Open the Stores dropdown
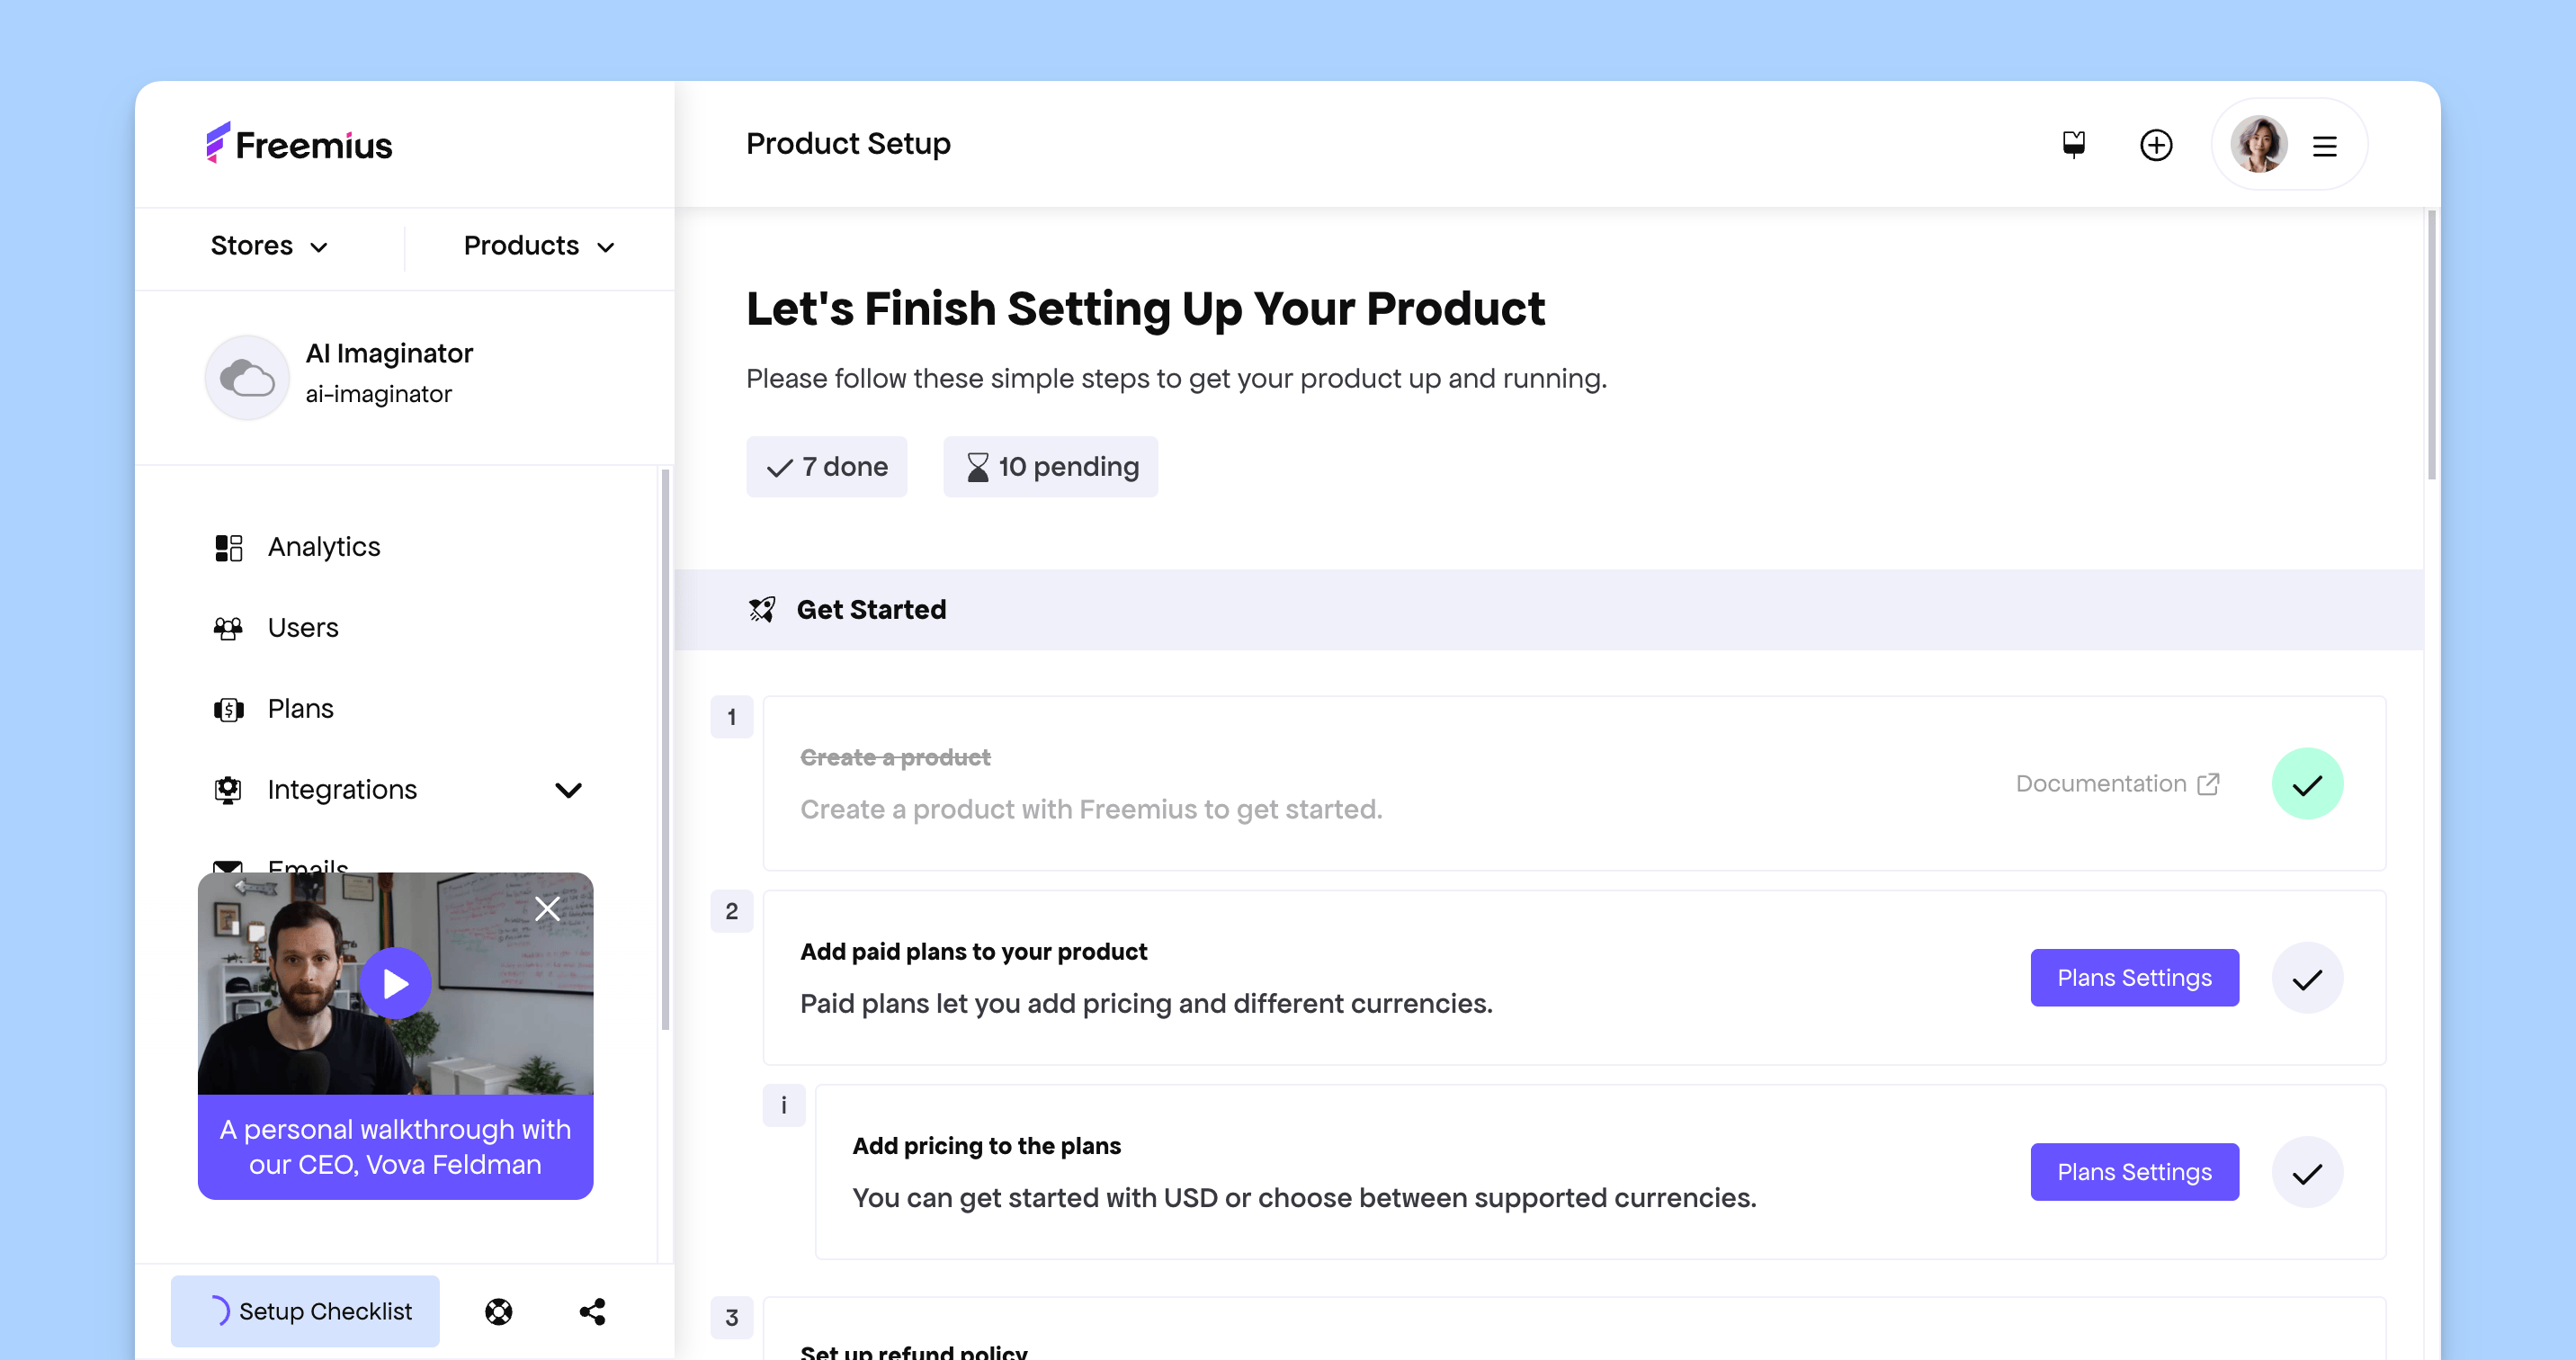 click(269, 246)
